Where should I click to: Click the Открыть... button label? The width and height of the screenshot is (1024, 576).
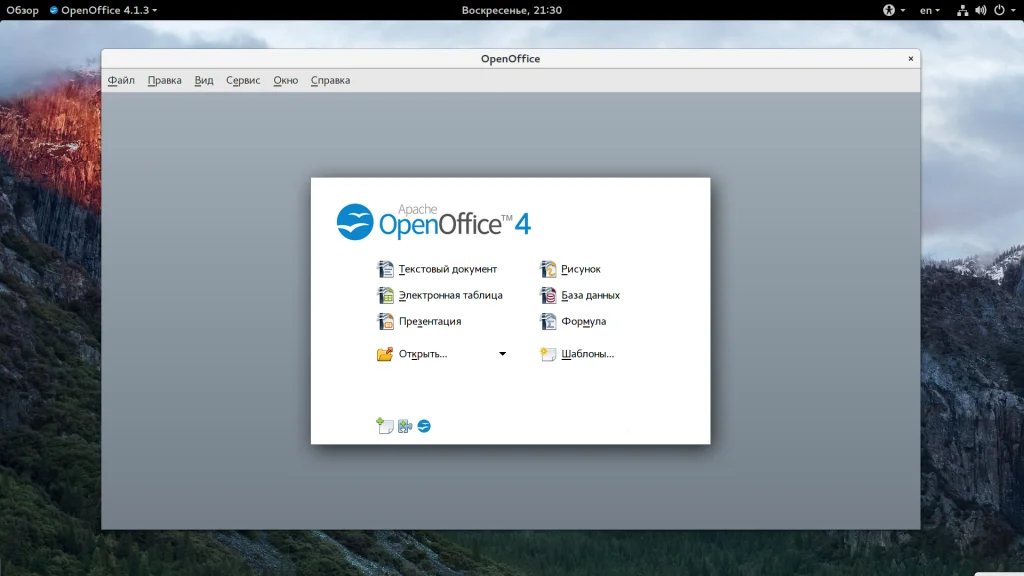coord(422,354)
